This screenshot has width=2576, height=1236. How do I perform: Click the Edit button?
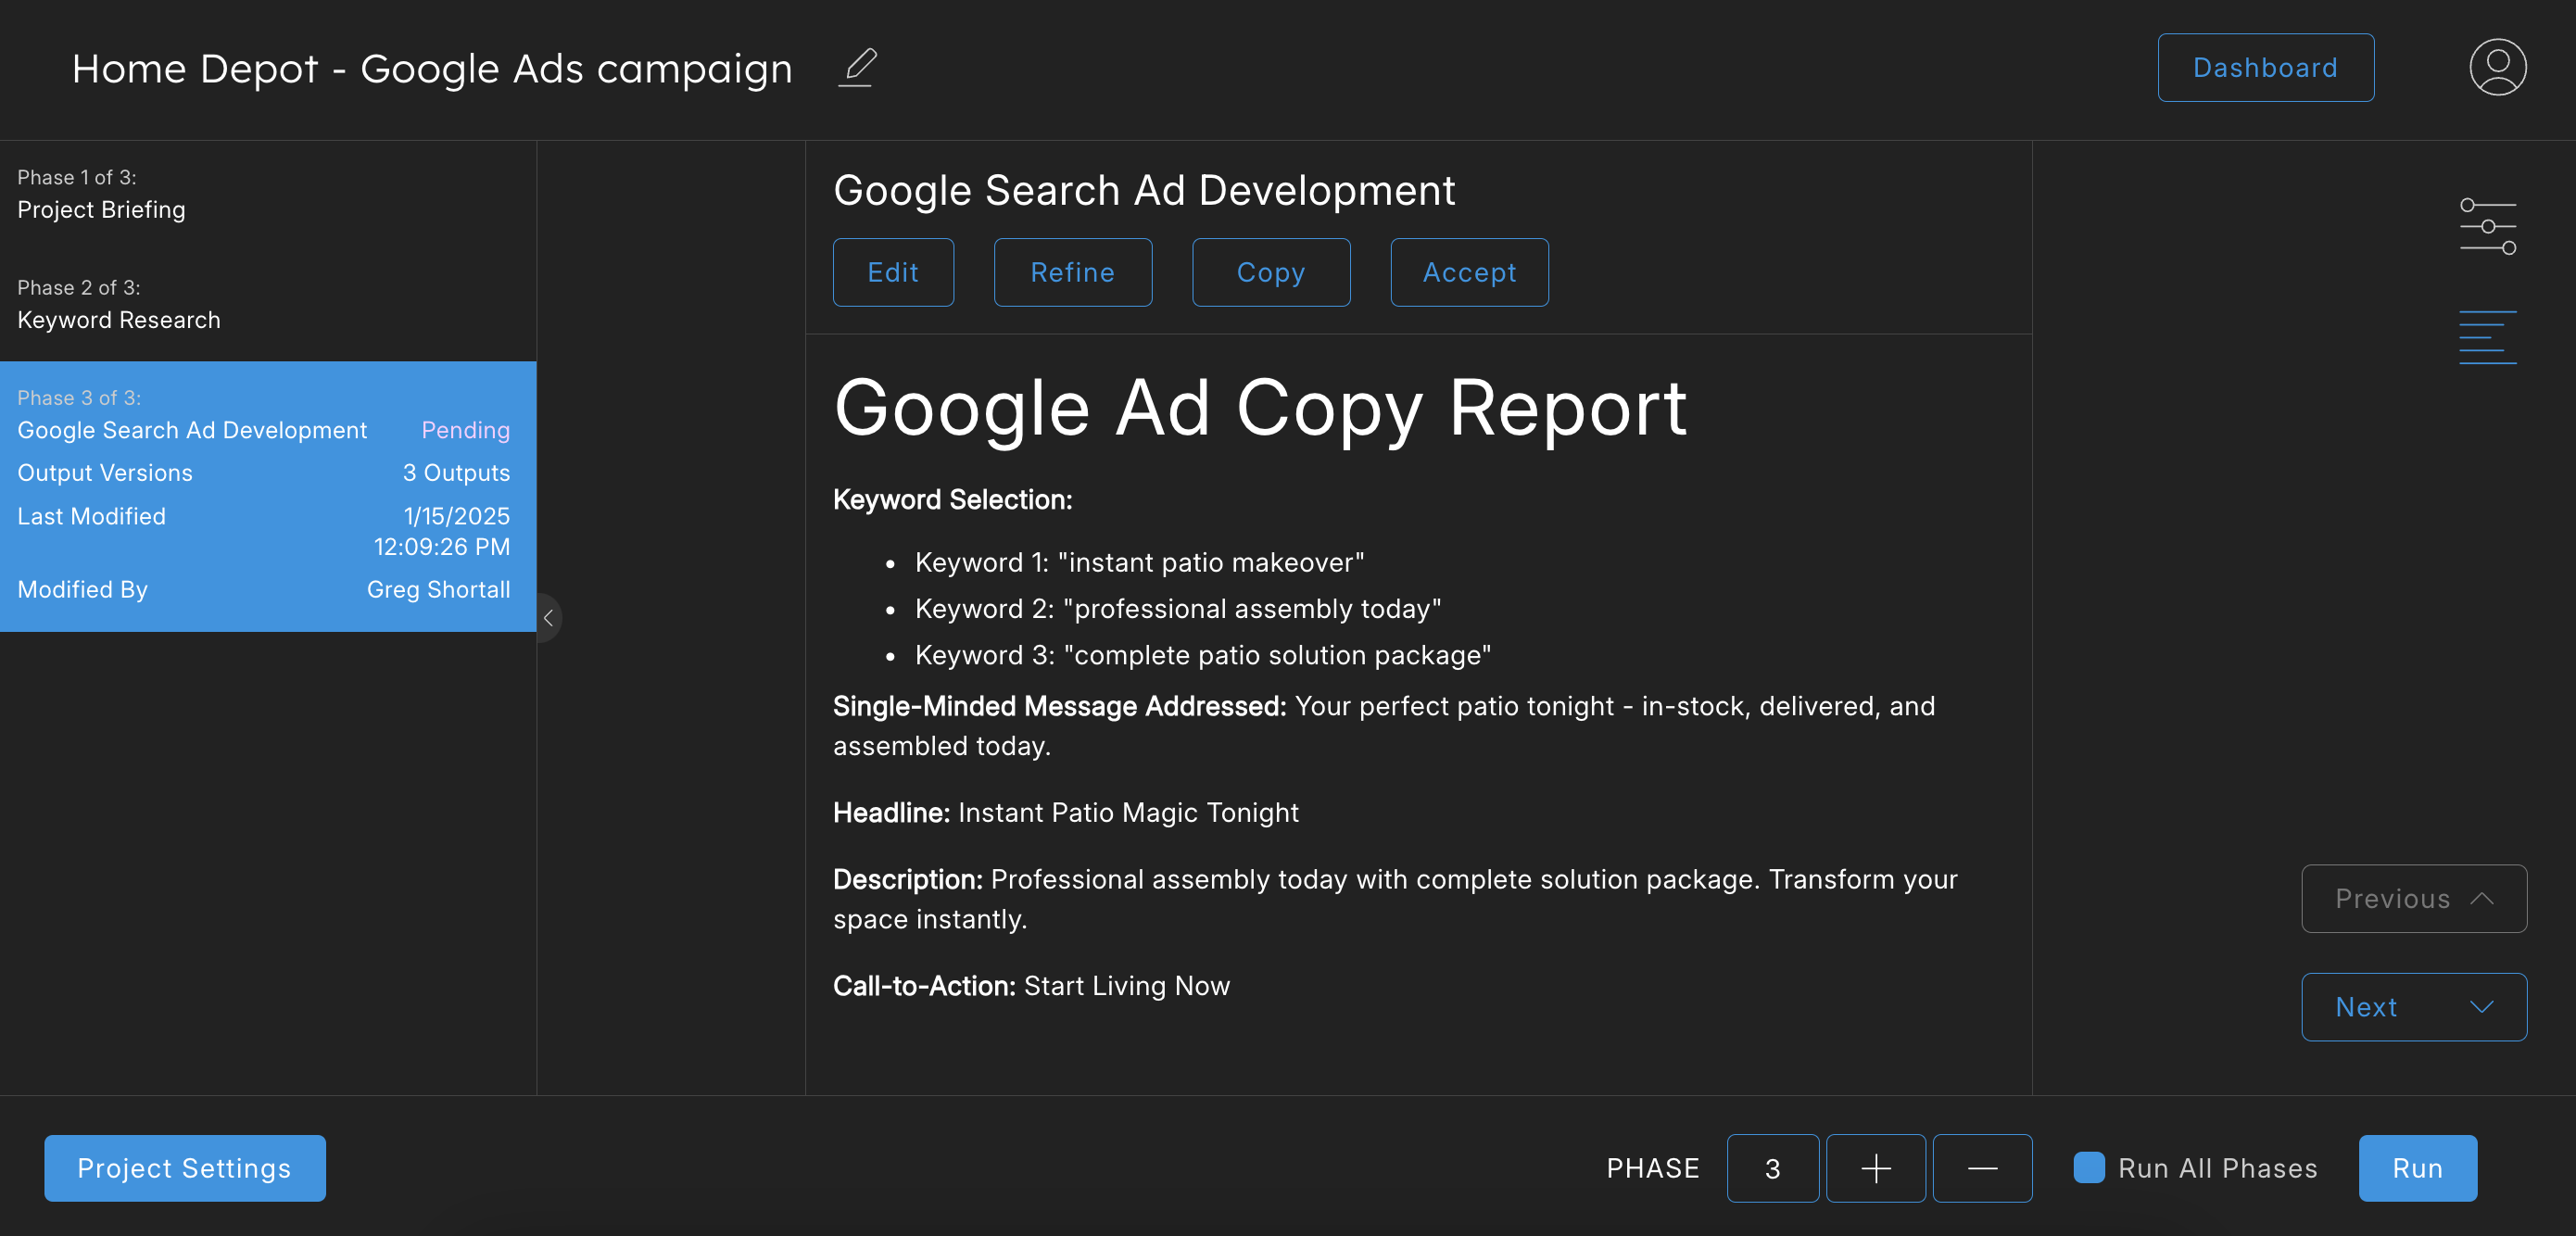coord(892,272)
